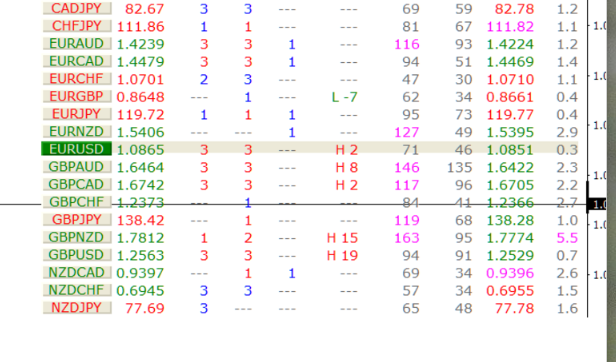Select GBPCAD price 1.6742
This screenshot has height=362, width=616.
141,185
